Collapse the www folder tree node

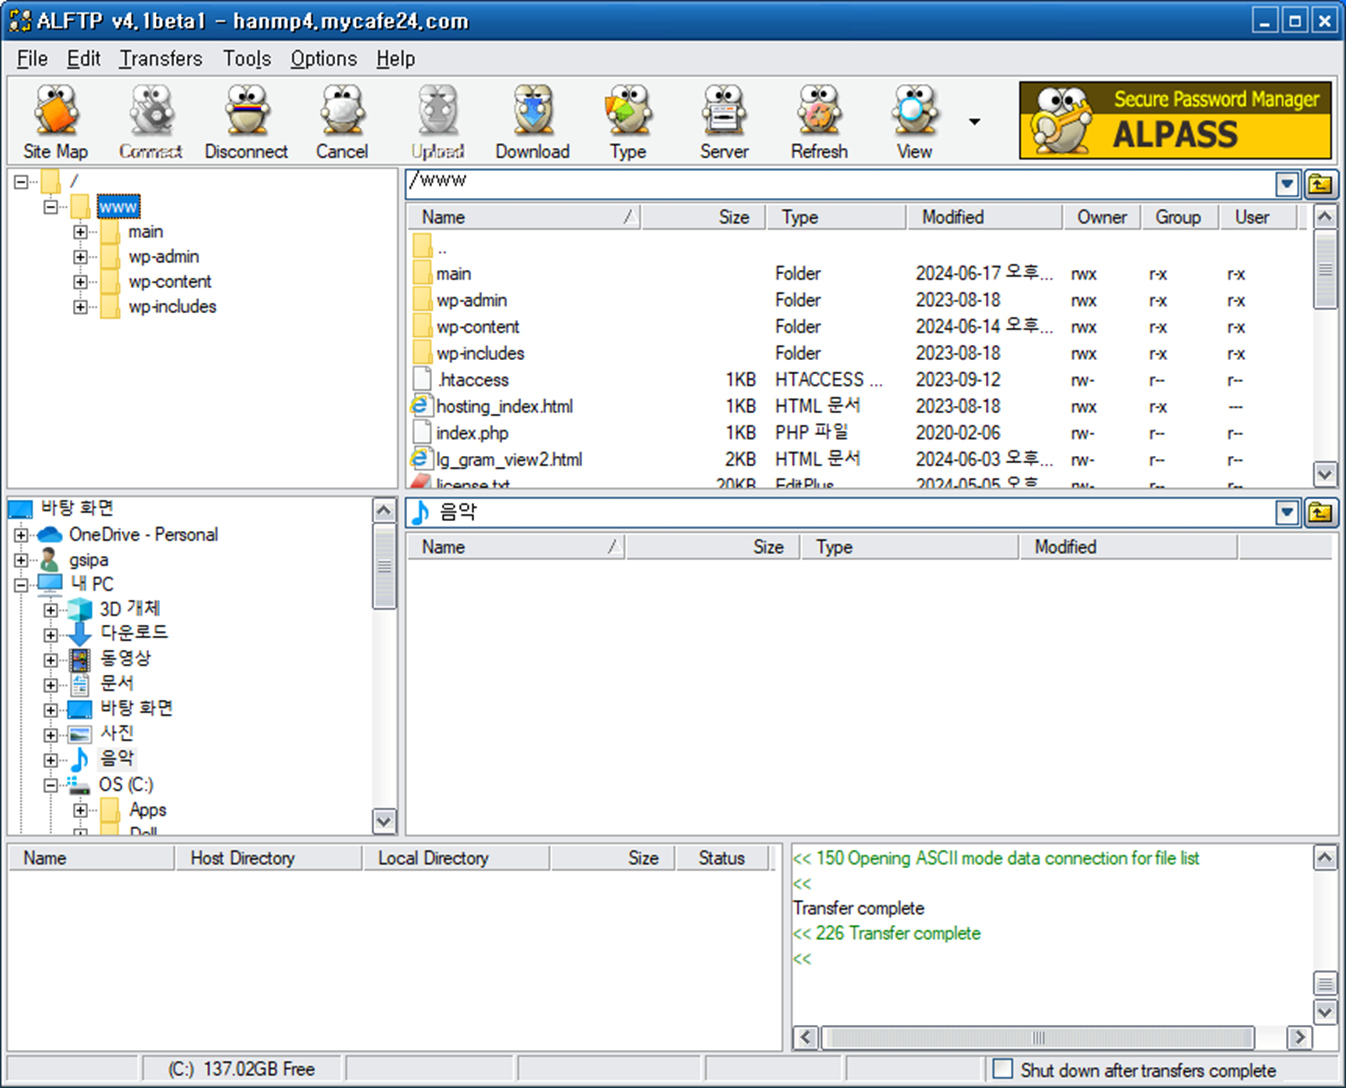click(x=51, y=206)
